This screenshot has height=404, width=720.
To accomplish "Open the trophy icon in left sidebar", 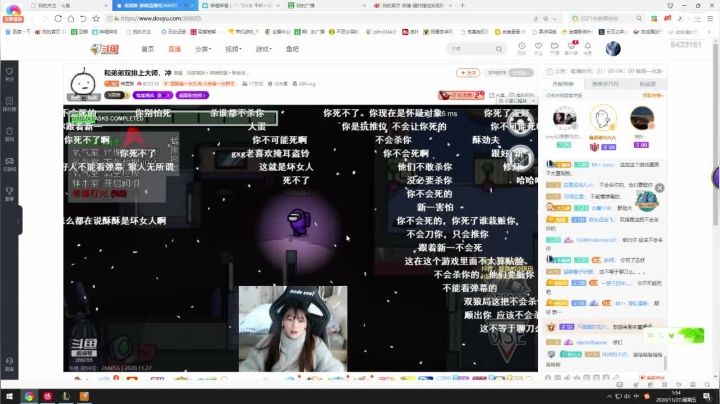I will (x=10, y=191).
